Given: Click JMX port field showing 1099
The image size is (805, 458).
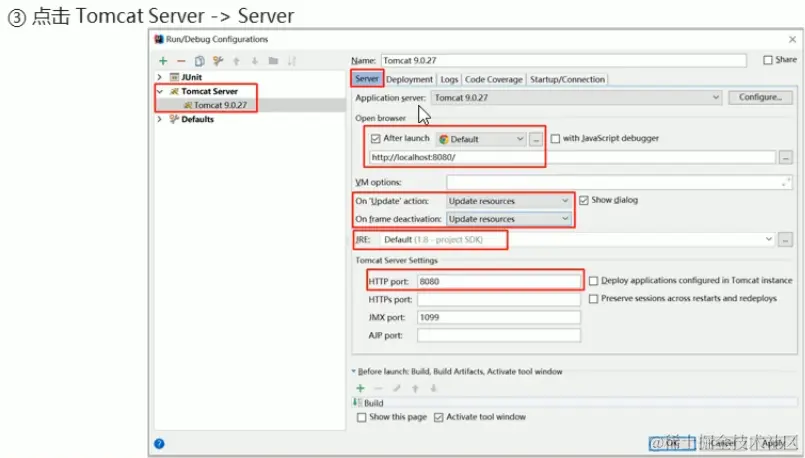Looking at the screenshot, I should [x=499, y=317].
